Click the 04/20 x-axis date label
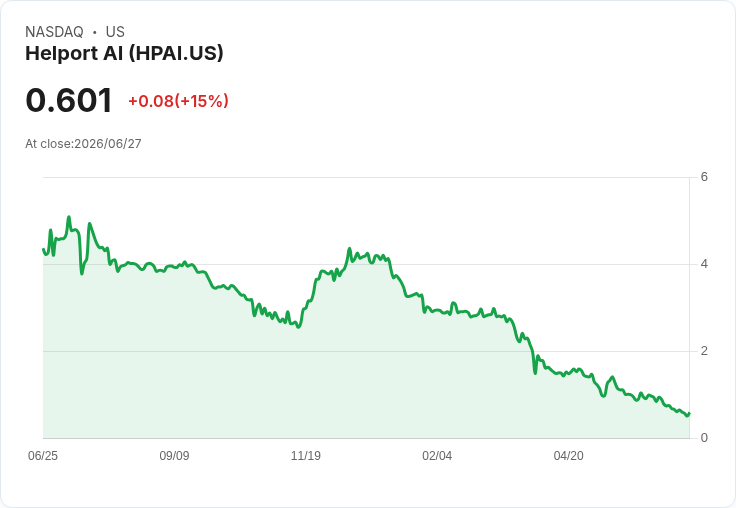The image size is (736, 508). point(568,455)
